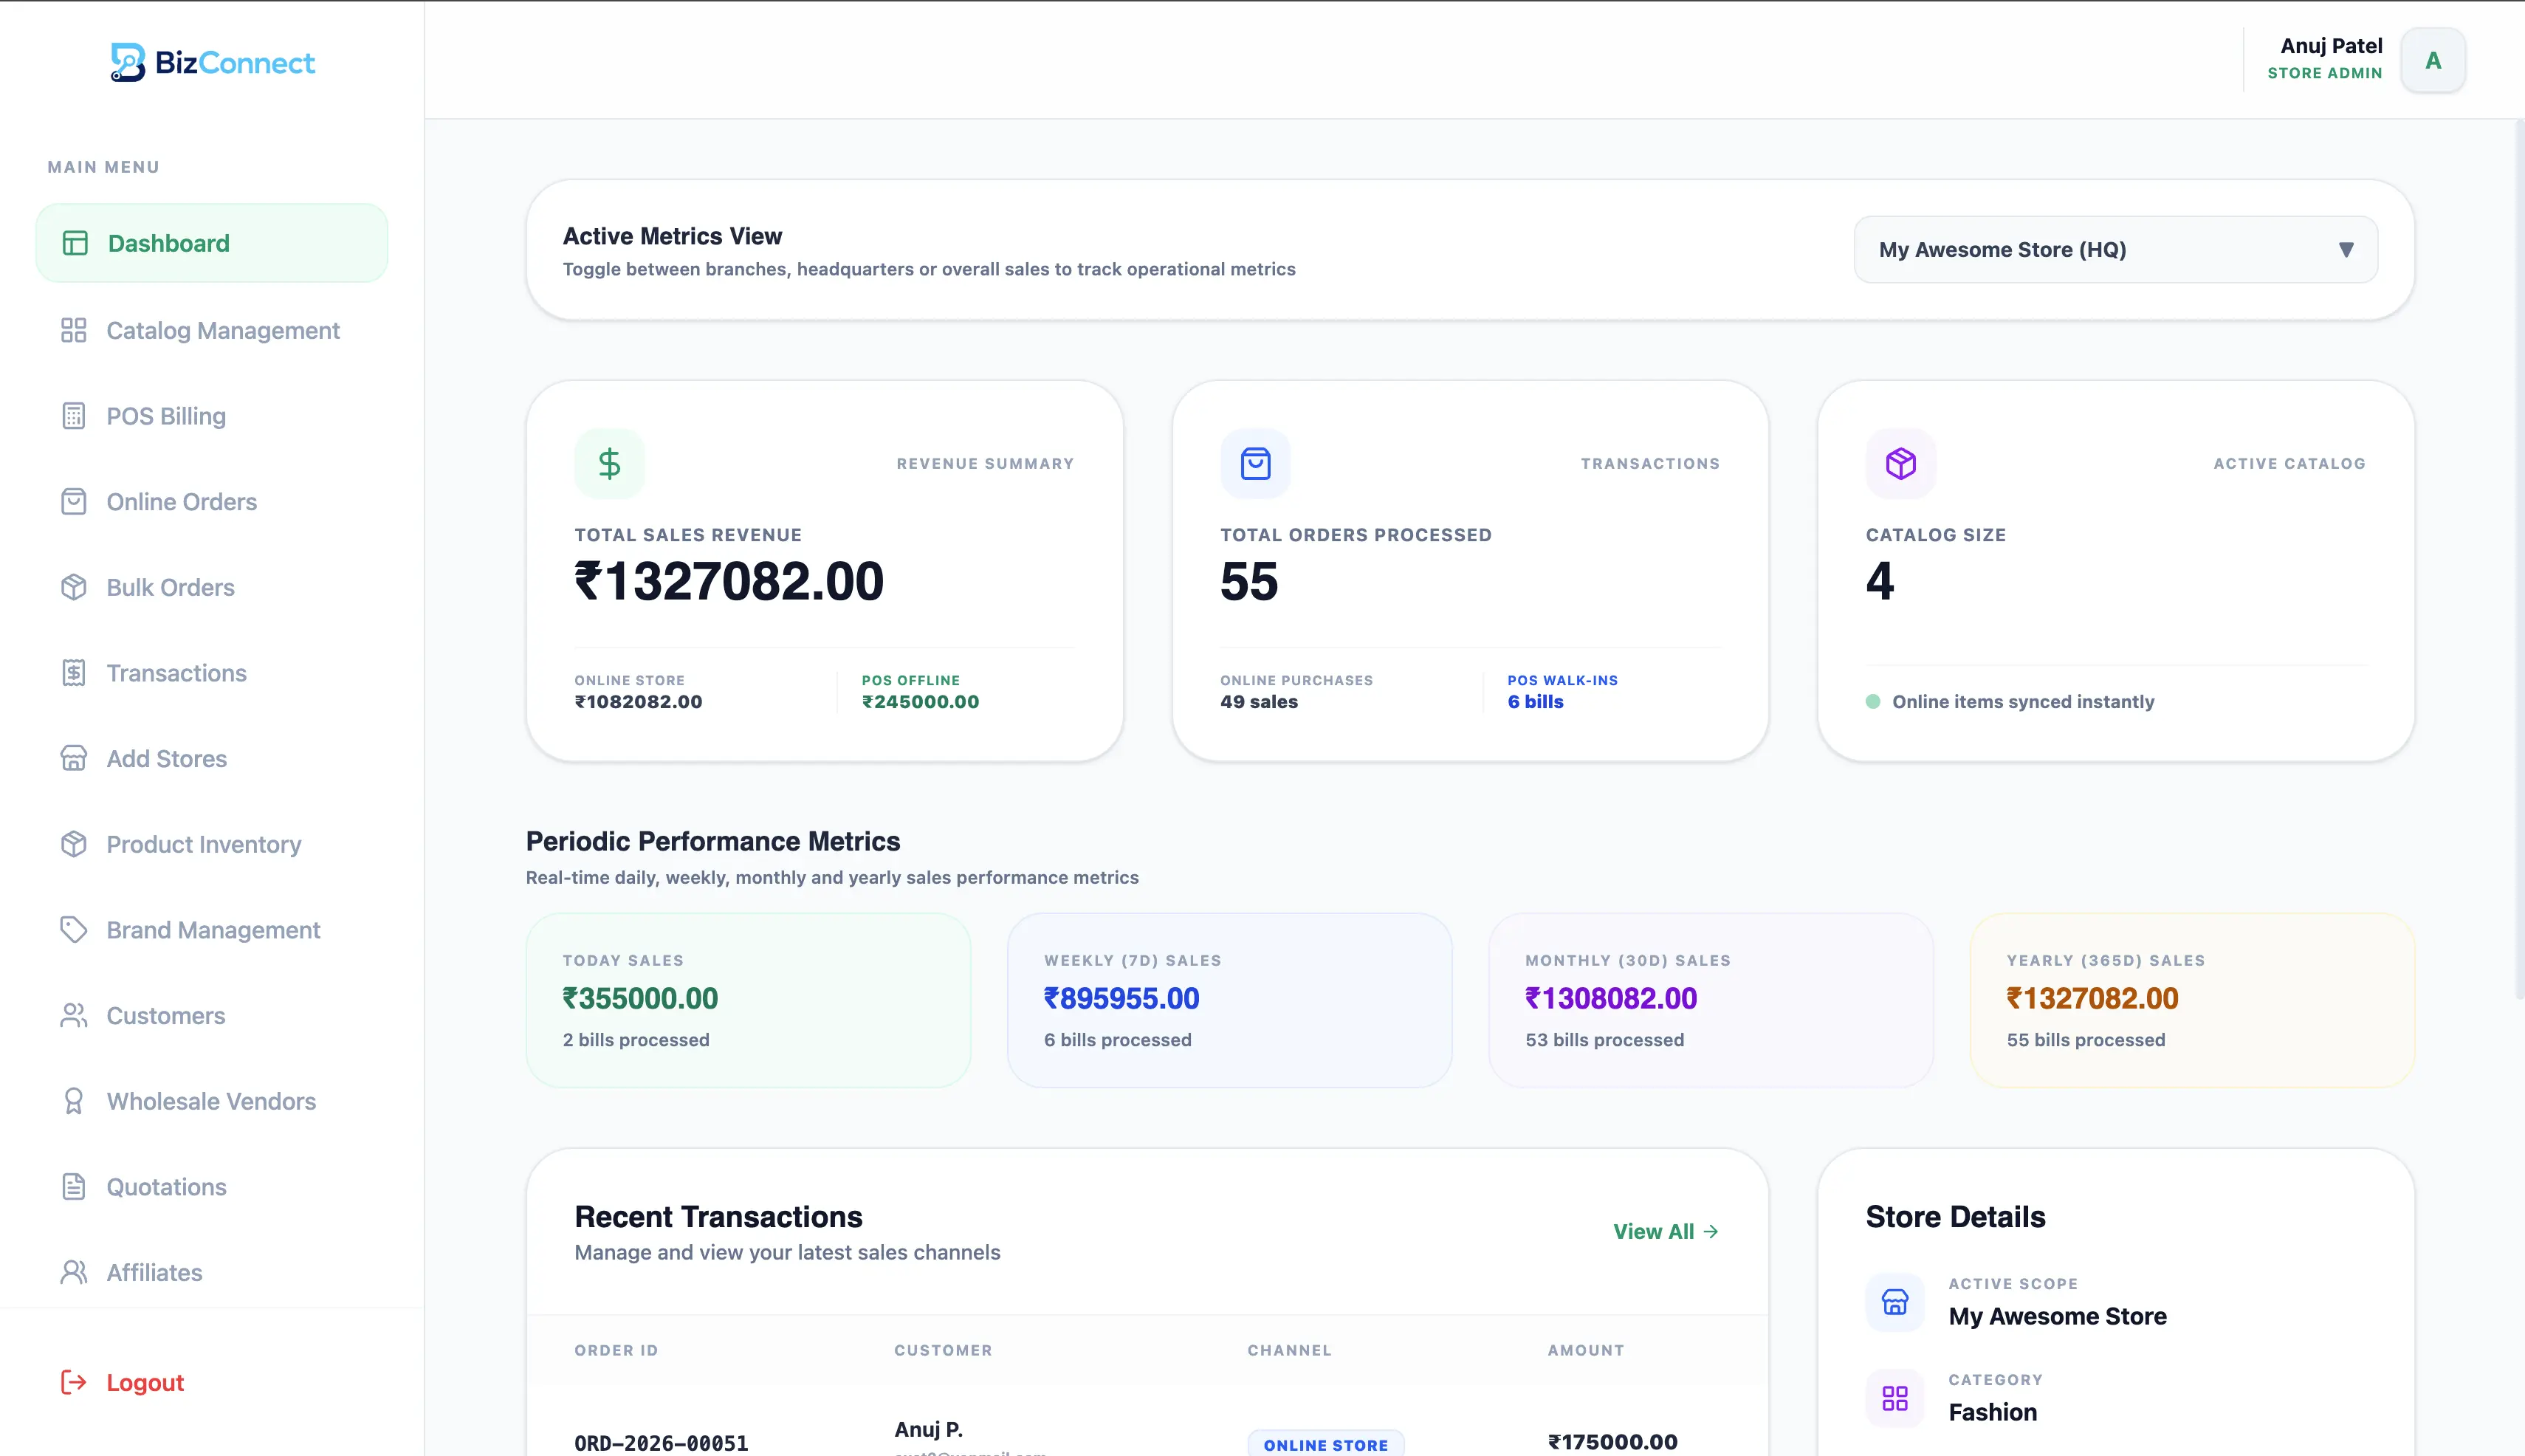Click the page vertical scrollbar

click(2519, 560)
